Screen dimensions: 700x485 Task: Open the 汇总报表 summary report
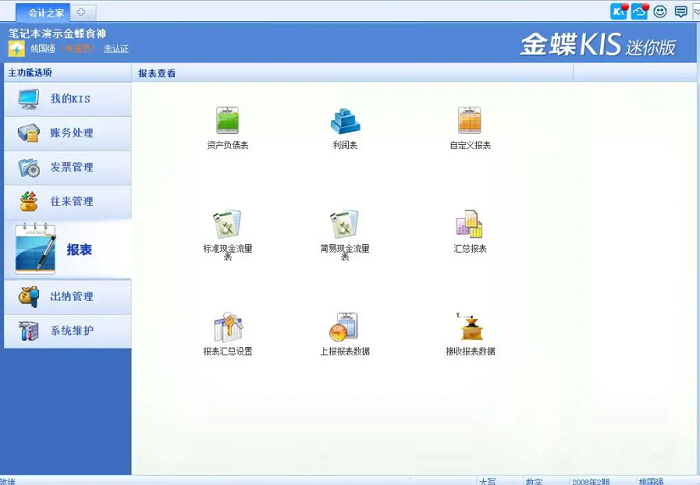[x=470, y=231]
